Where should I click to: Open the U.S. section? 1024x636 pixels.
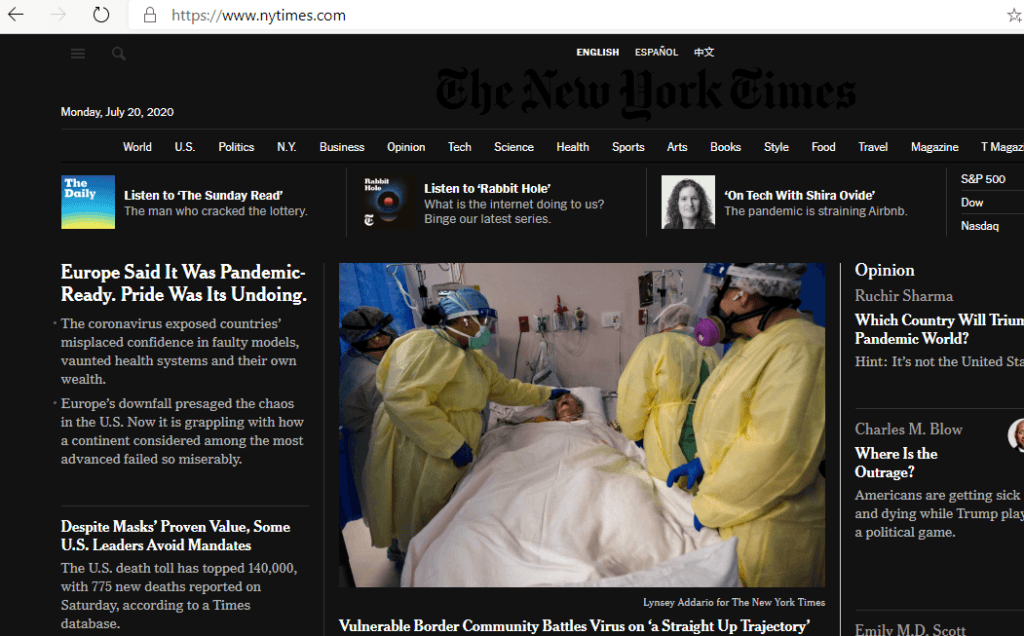[185, 147]
